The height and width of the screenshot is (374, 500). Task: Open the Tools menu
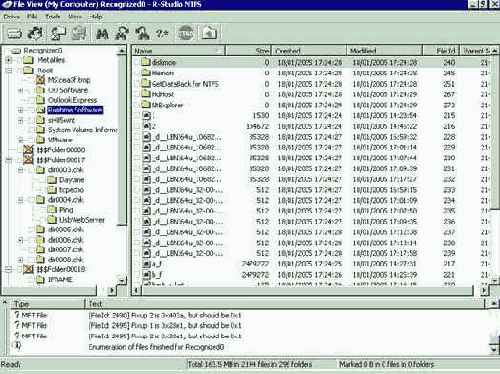[53, 16]
